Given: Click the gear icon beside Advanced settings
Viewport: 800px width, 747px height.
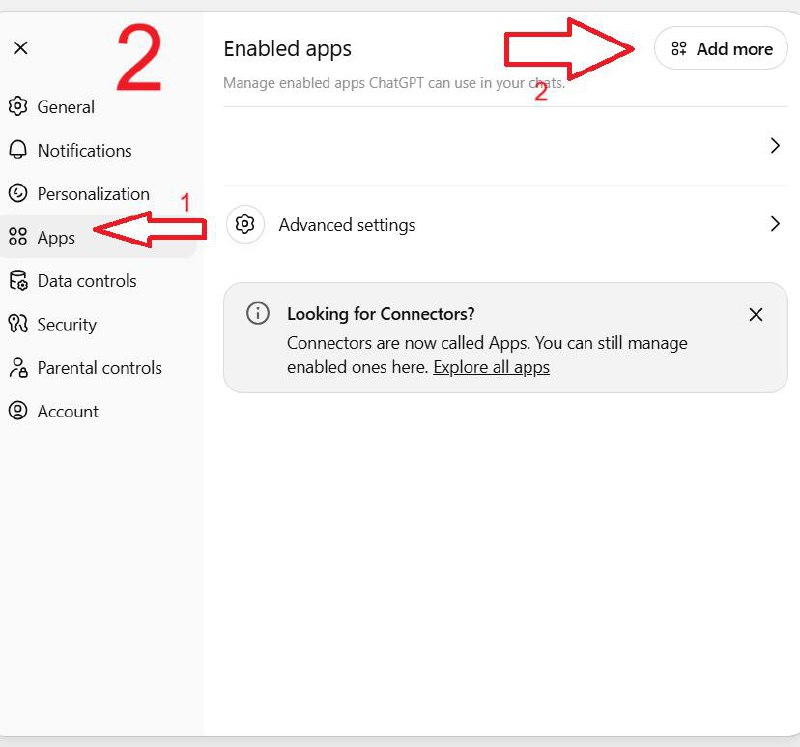Looking at the screenshot, I should point(245,225).
